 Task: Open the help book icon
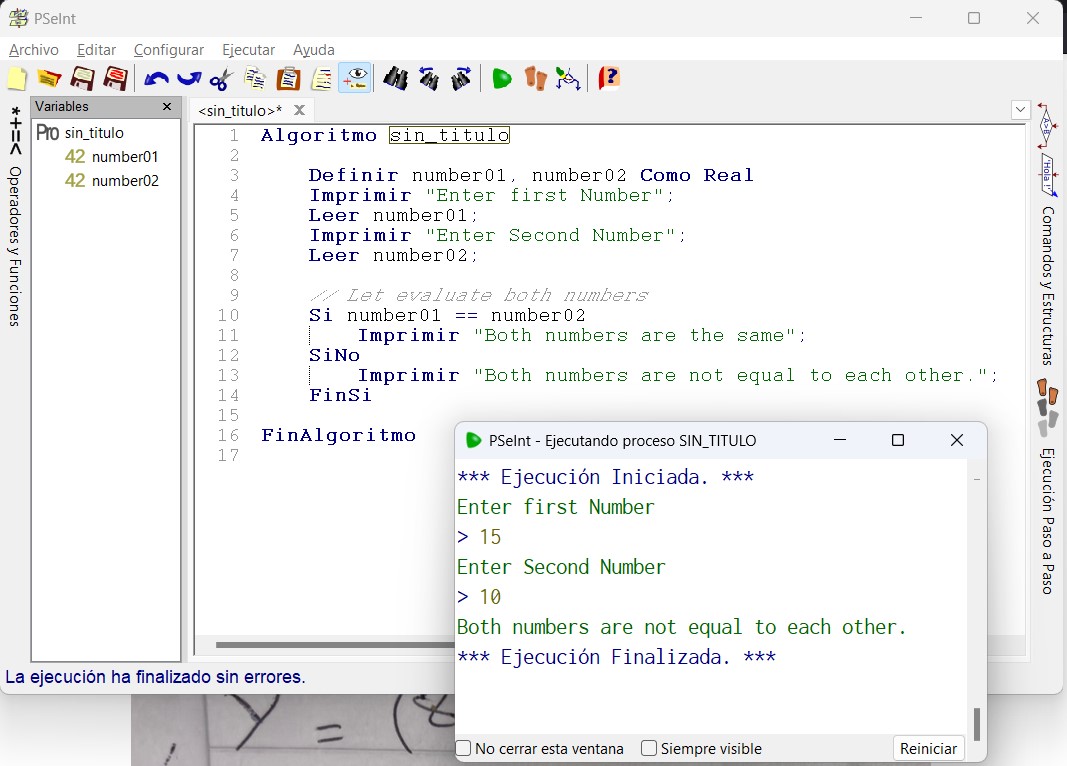[609, 79]
